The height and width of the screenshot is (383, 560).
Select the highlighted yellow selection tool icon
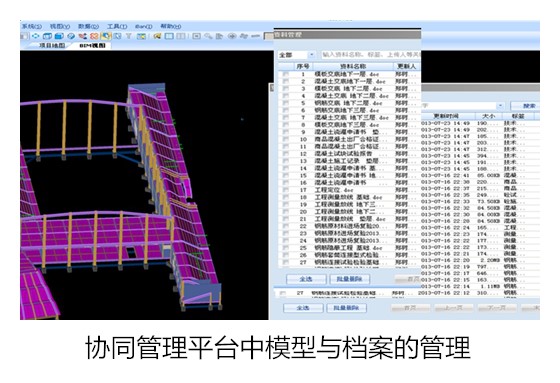coord(106,36)
